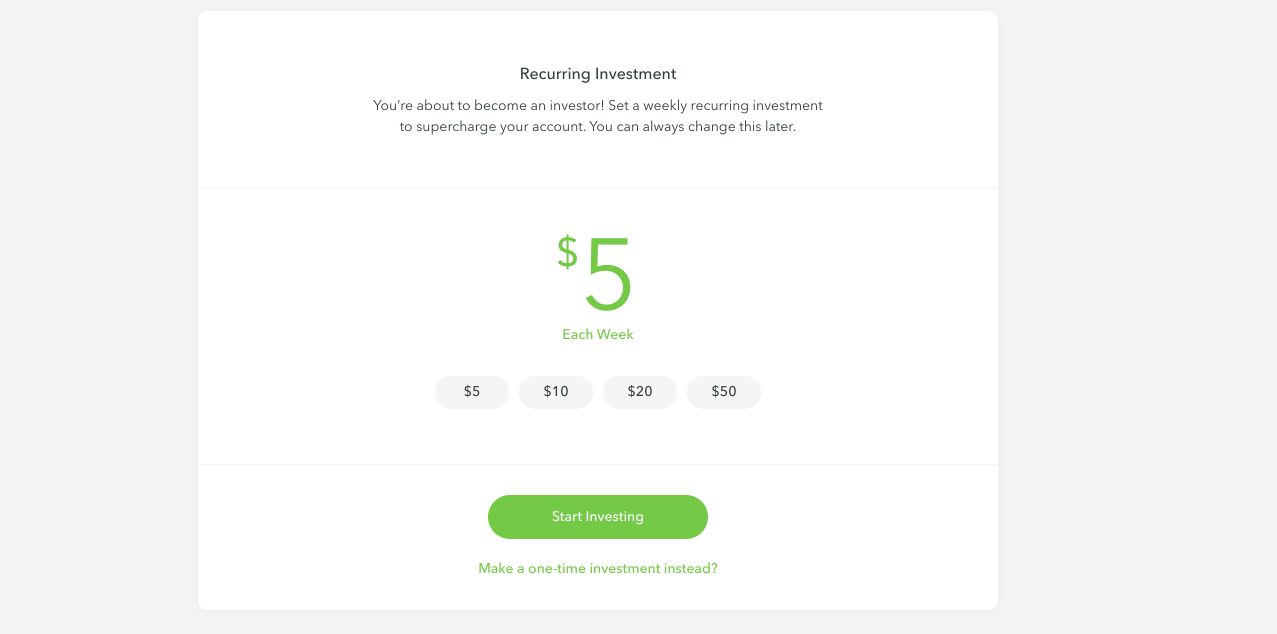
Task: Tap the five dollar amount chip
Action: [472, 392]
